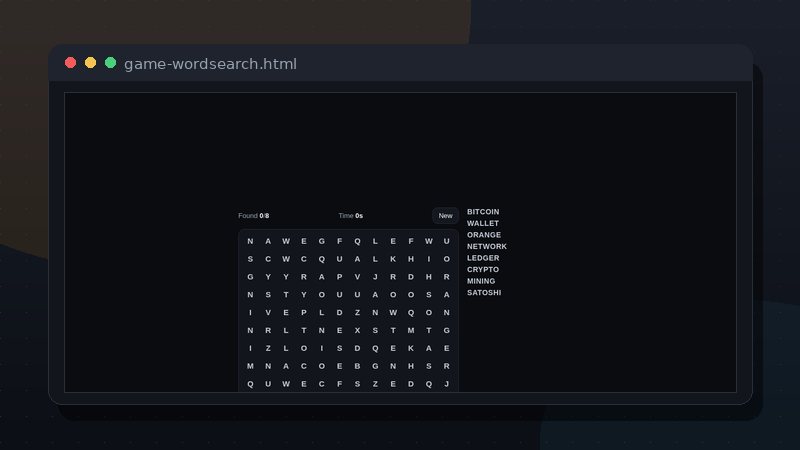
Task: Click letter G starting the GYYRAP row
Action: click(250, 277)
